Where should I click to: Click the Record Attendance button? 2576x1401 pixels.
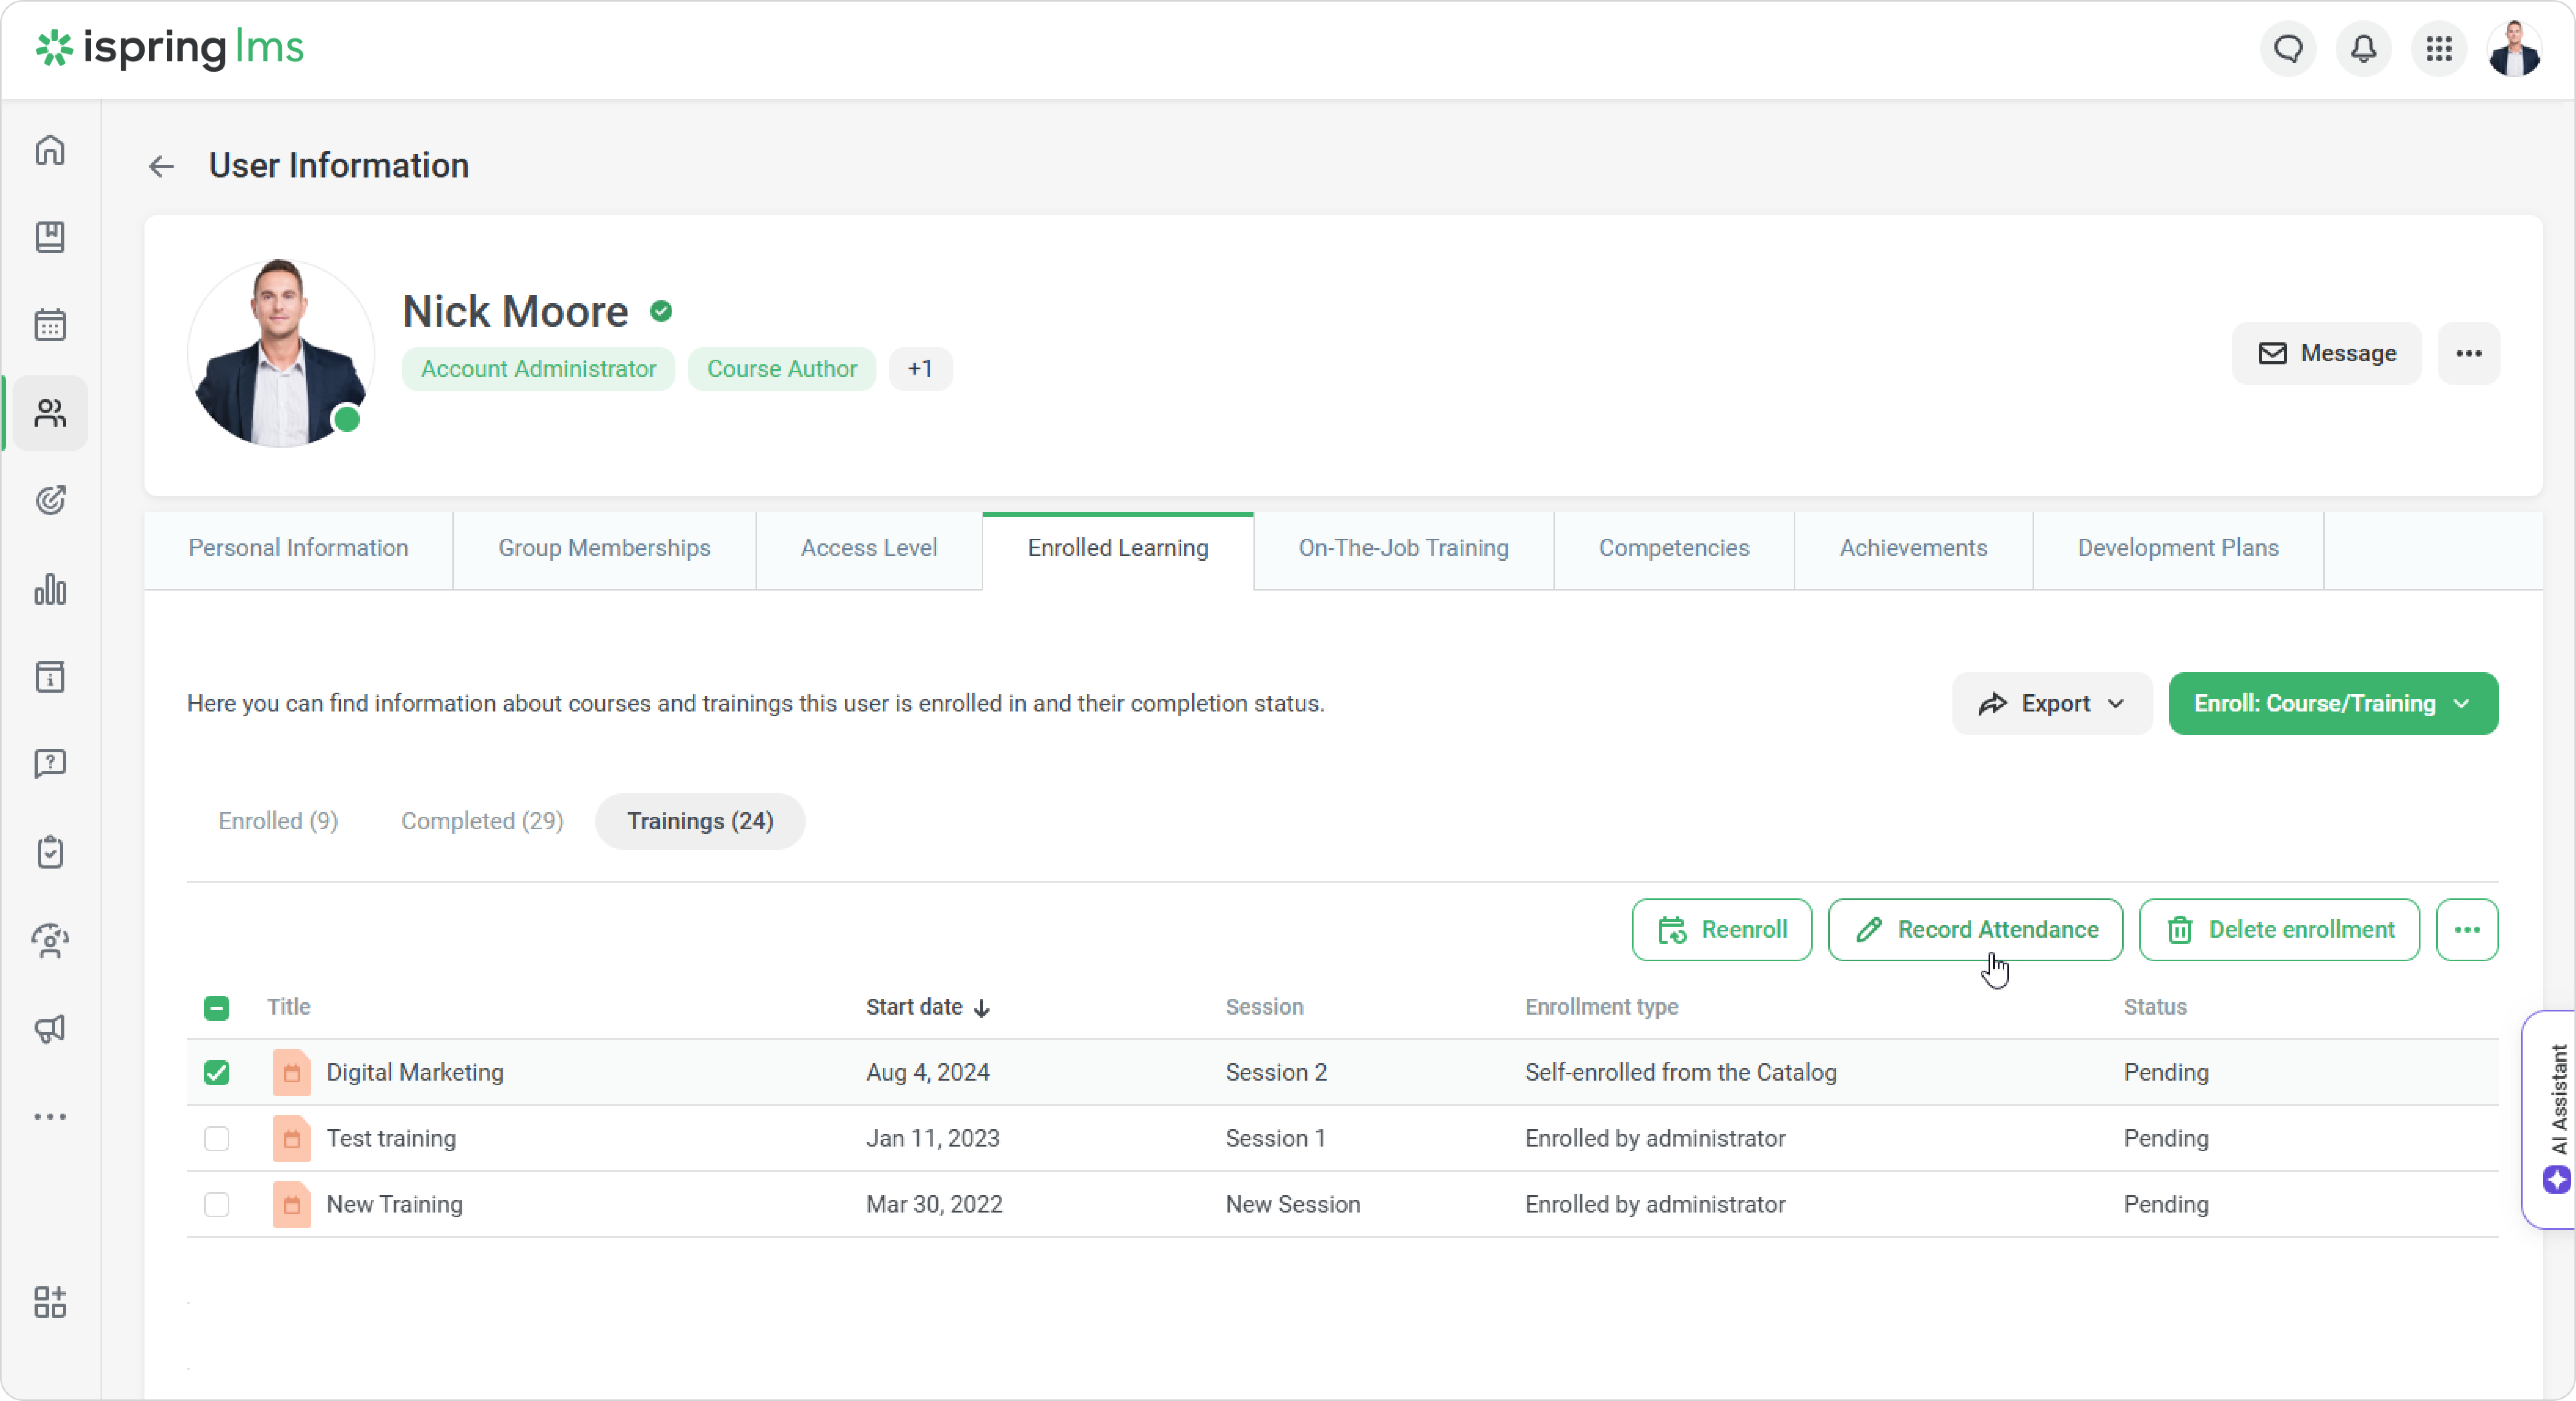tap(1975, 929)
